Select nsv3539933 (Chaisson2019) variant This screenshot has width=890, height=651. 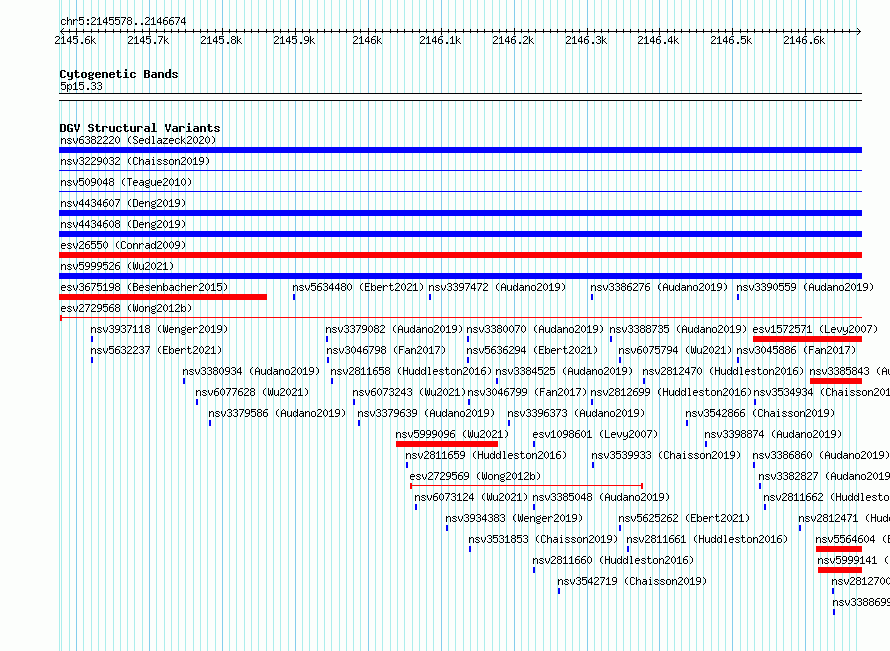(x=666, y=455)
